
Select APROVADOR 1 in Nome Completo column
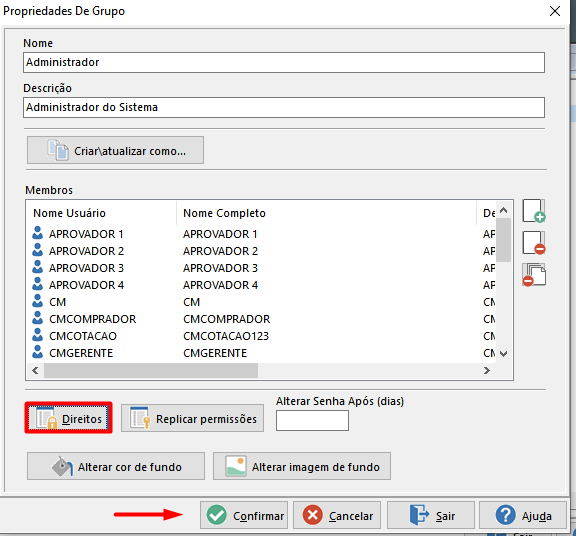click(220, 234)
